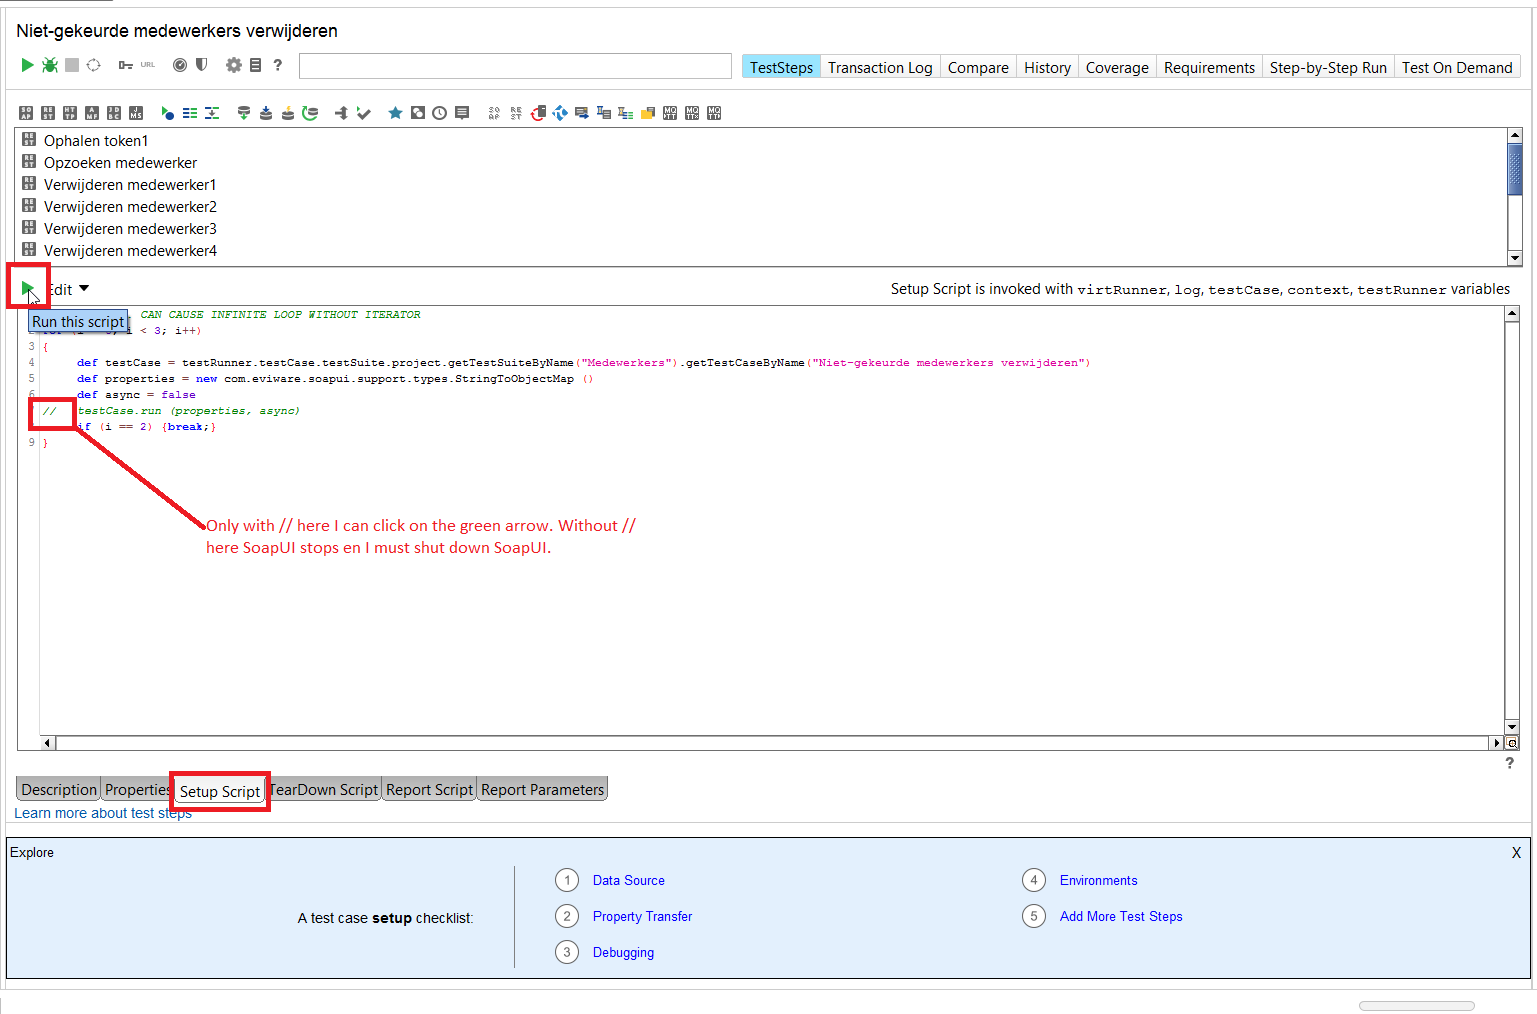This screenshot has height=1014, width=1537.
Task: Run the test case with the toolbar play icon
Action: [x=27, y=65]
